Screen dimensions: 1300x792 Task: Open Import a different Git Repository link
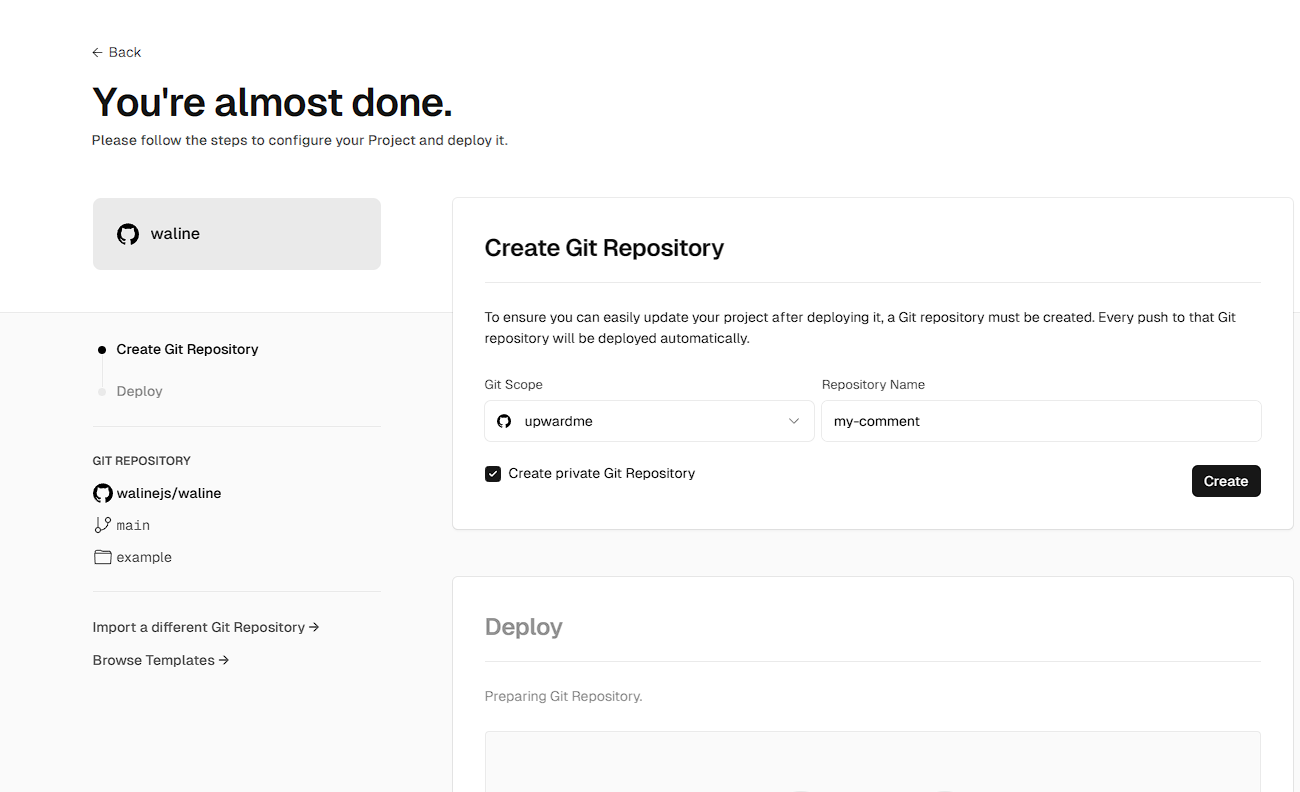(206, 627)
